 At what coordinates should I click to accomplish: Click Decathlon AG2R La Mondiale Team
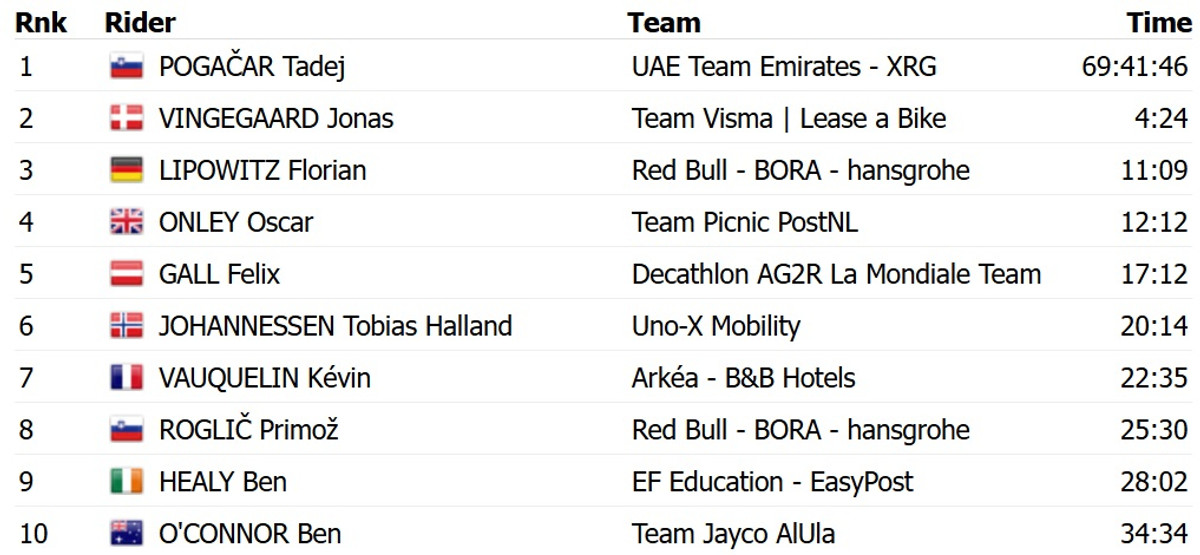[x=836, y=274]
